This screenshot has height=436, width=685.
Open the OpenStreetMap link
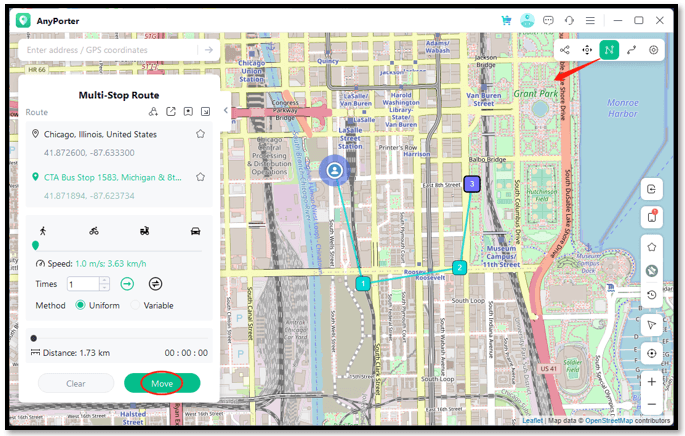pos(609,420)
